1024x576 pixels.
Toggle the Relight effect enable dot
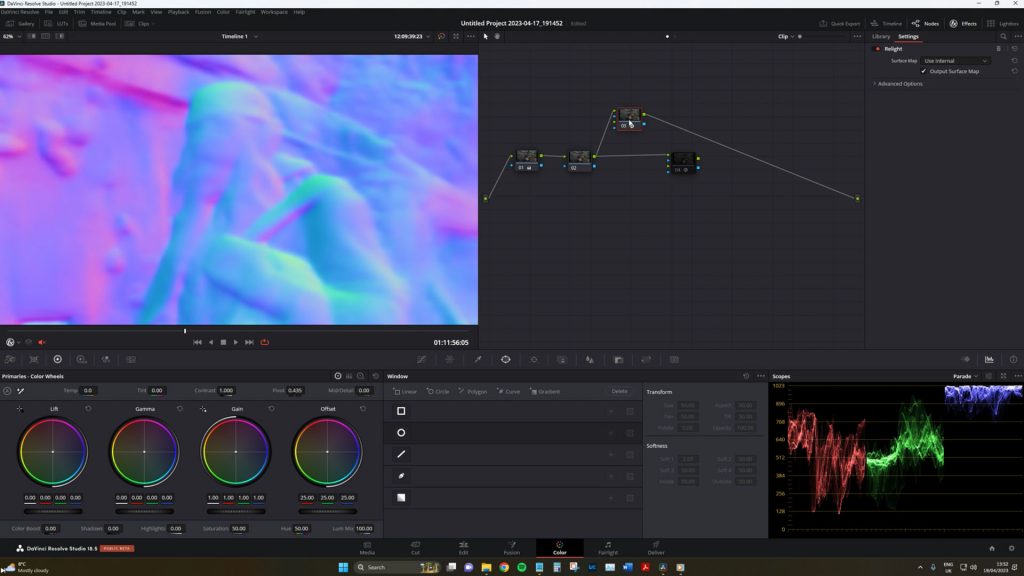pos(878,49)
